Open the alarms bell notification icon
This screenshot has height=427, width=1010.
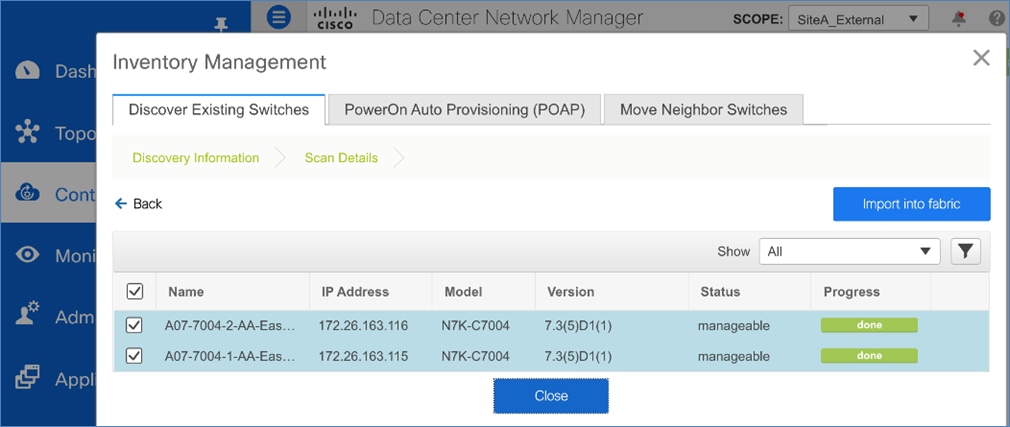pos(958,18)
